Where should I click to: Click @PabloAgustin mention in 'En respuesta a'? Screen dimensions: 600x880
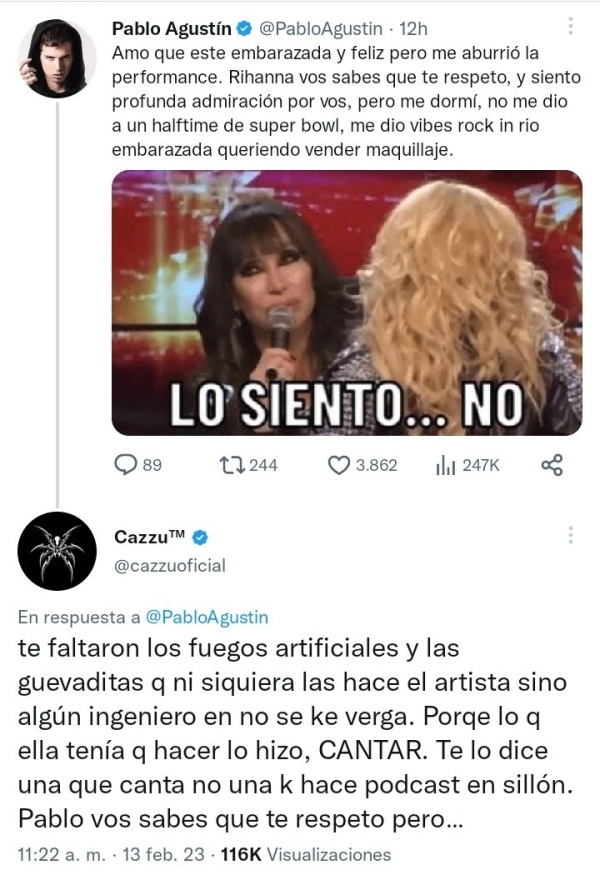point(207,617)
